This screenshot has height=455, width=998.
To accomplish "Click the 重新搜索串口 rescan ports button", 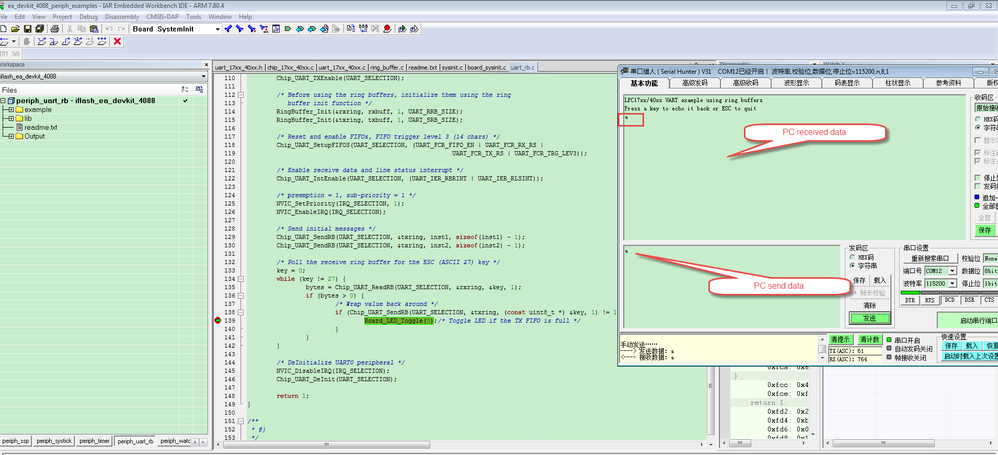I will 928,258.
